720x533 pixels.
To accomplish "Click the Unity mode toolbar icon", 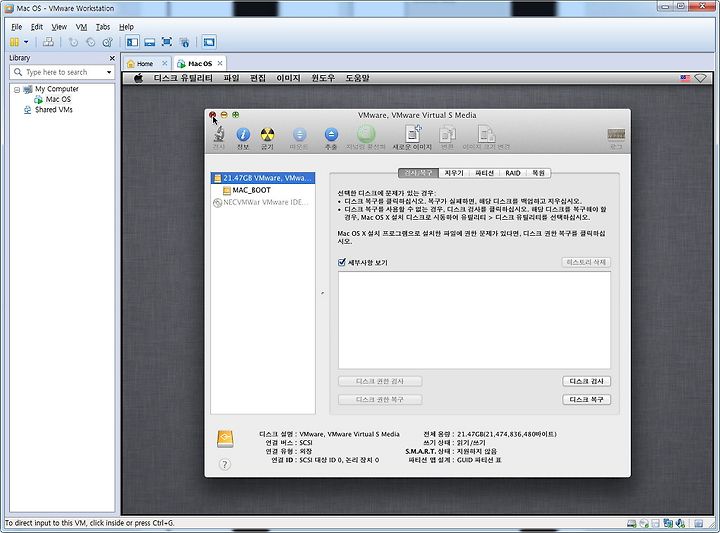I will tap(184, 42).
